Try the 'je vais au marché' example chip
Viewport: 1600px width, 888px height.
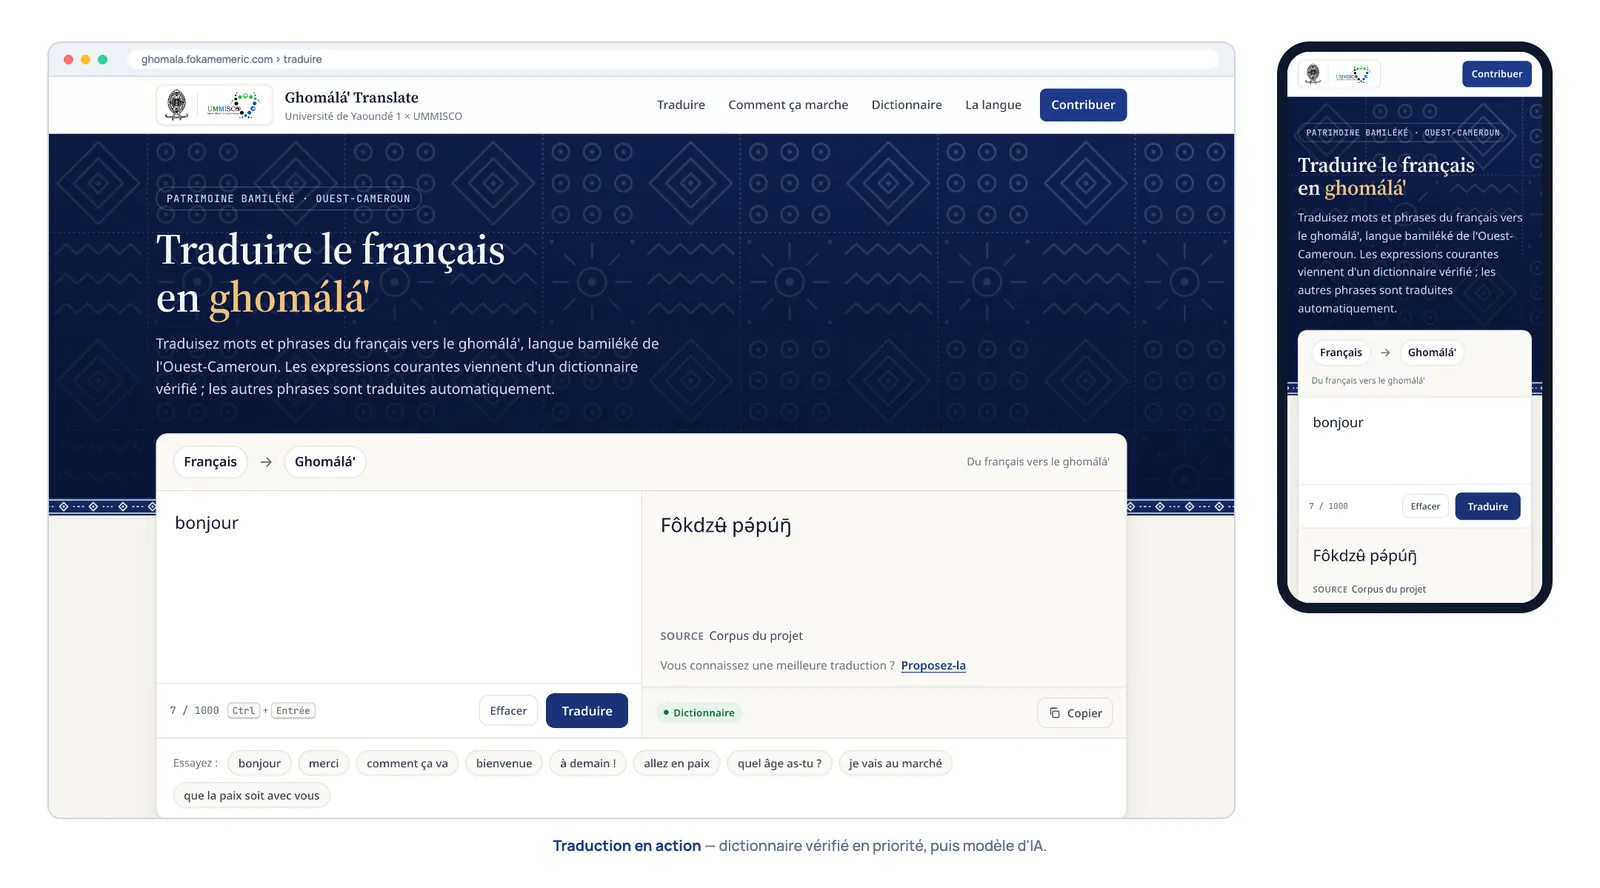click(895, 764)
